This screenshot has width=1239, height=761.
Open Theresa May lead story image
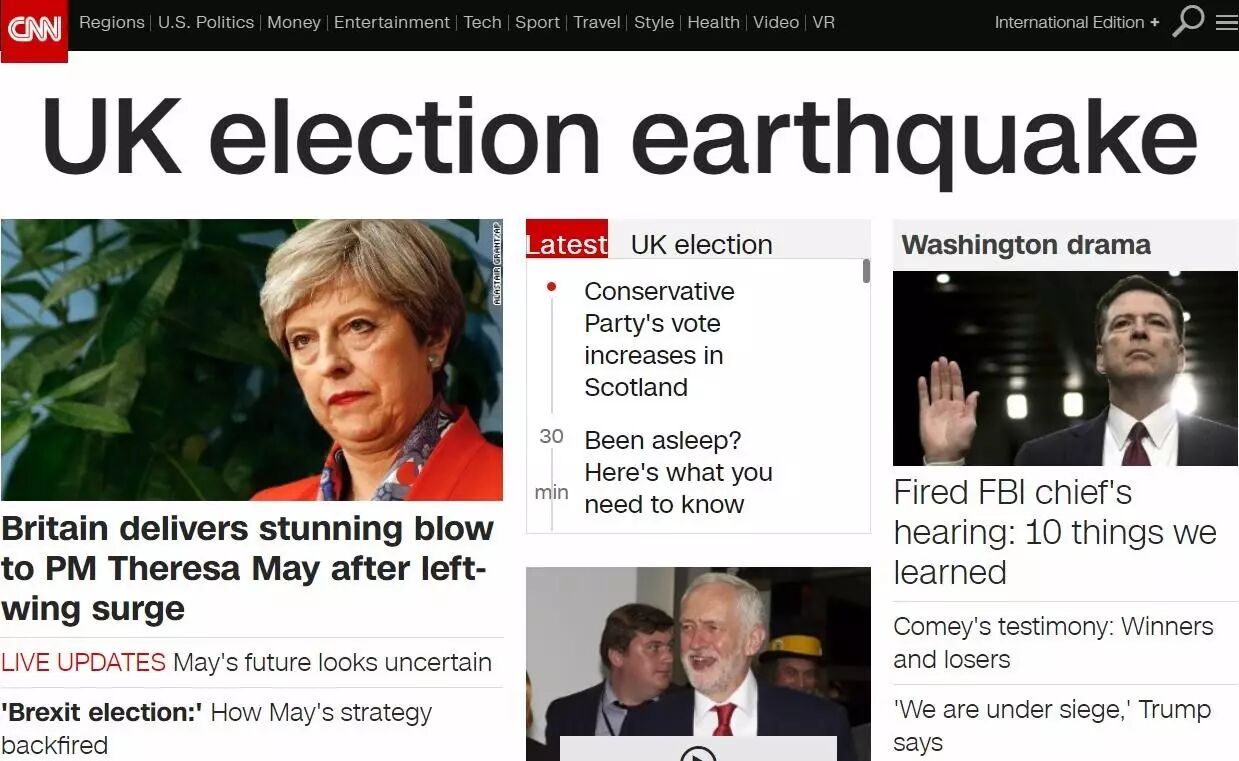(252, 360)
